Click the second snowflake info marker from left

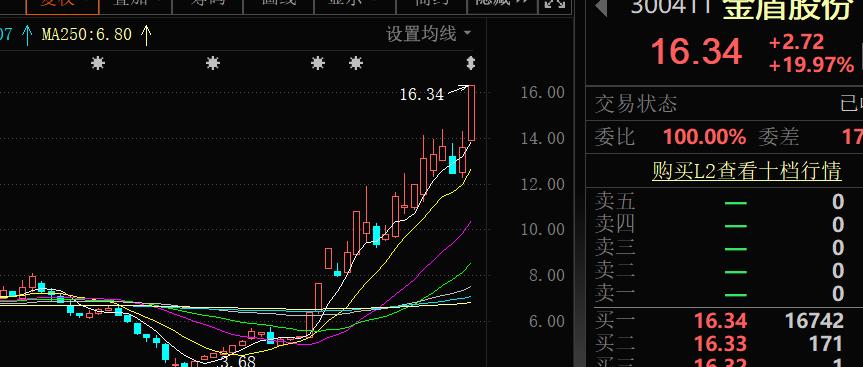click(213, 63)
